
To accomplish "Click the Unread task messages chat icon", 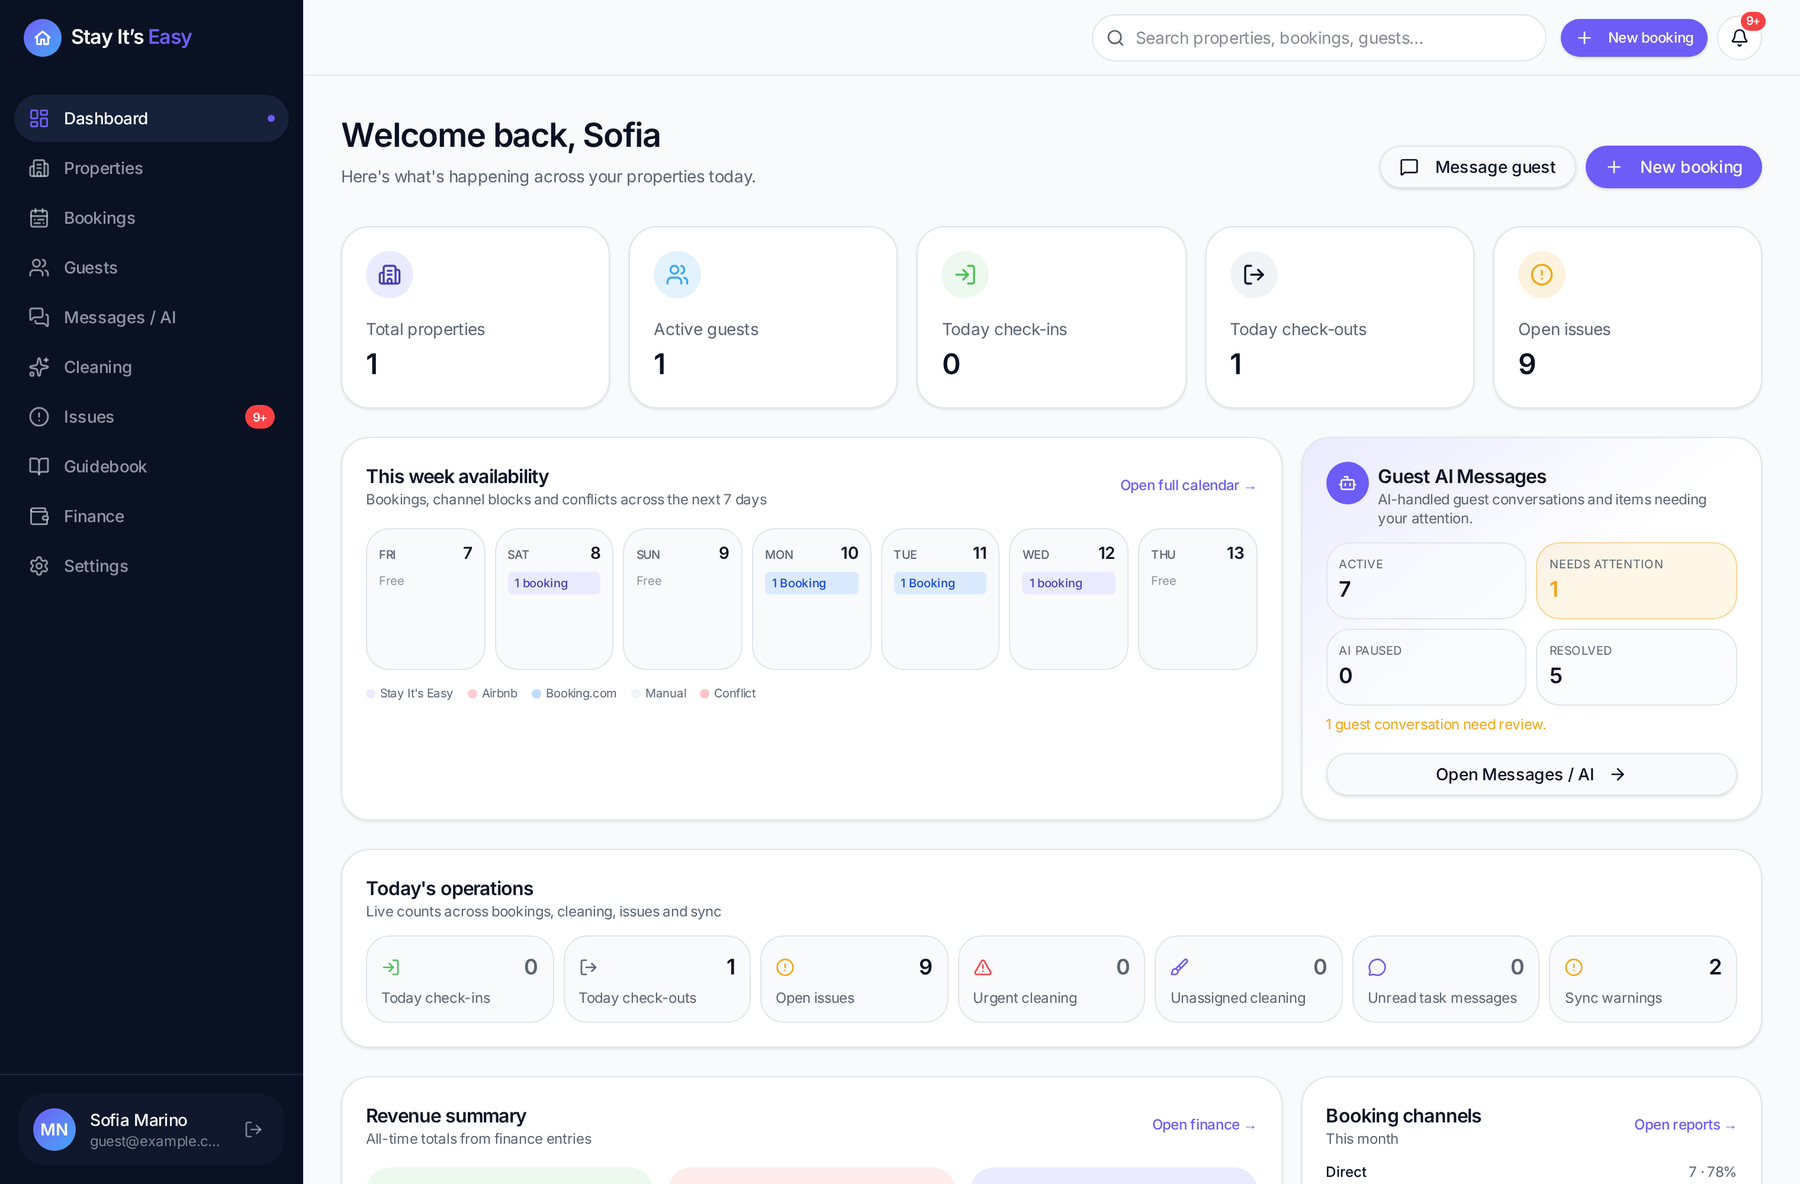I will click(x=1377, y=967).
